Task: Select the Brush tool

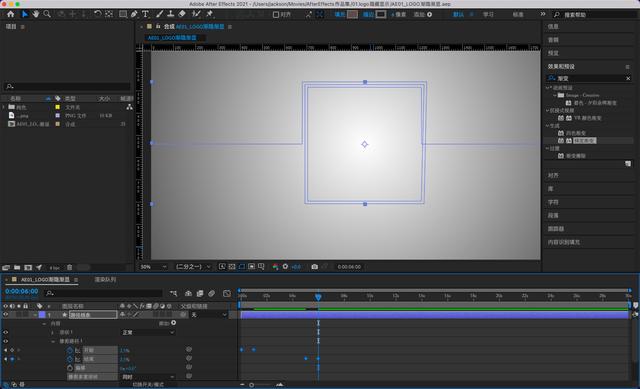Action: click(x=160, y=14)
